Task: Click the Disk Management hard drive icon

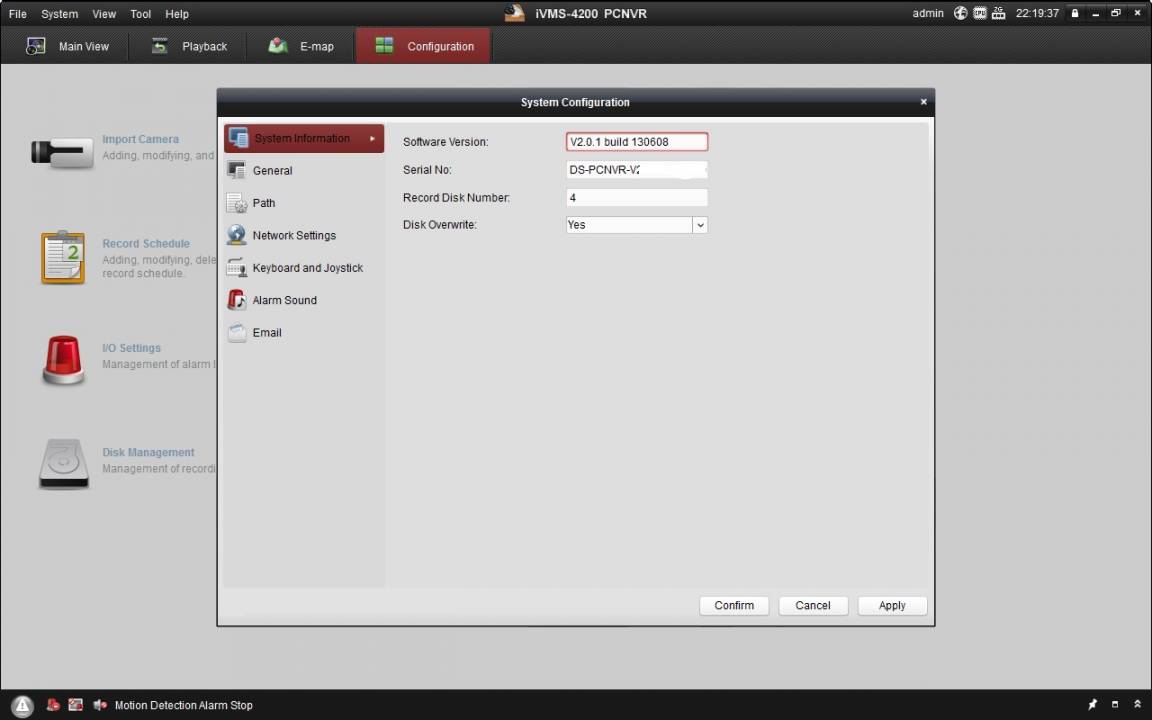Action: [64, 464]
